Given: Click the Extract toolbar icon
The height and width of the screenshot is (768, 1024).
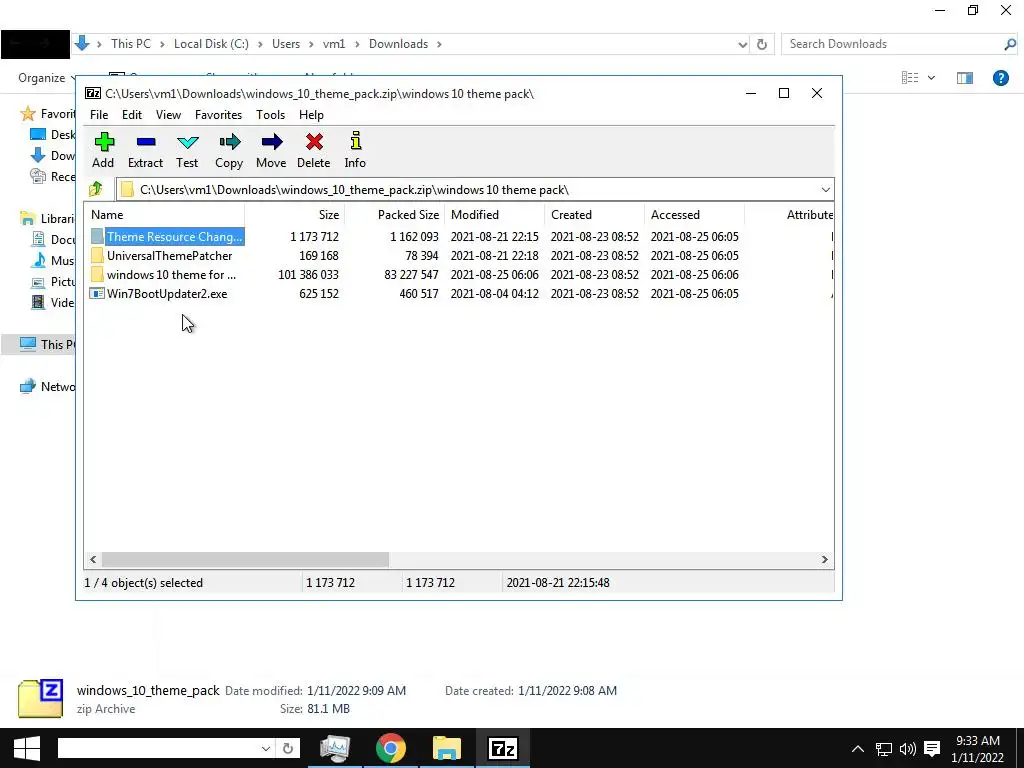Looking at the screenshot, I should [x=145, y=150].
